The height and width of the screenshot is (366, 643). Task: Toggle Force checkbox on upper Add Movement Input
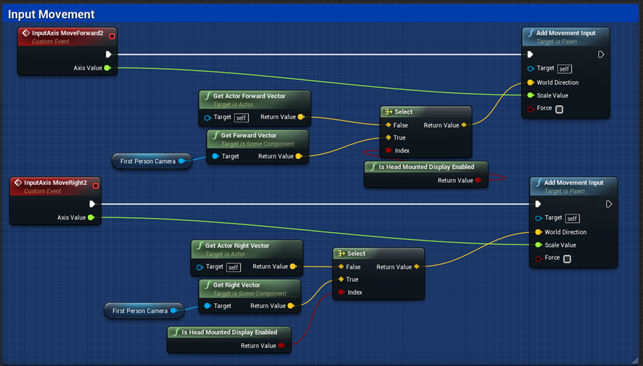click(x=559, y=109)
